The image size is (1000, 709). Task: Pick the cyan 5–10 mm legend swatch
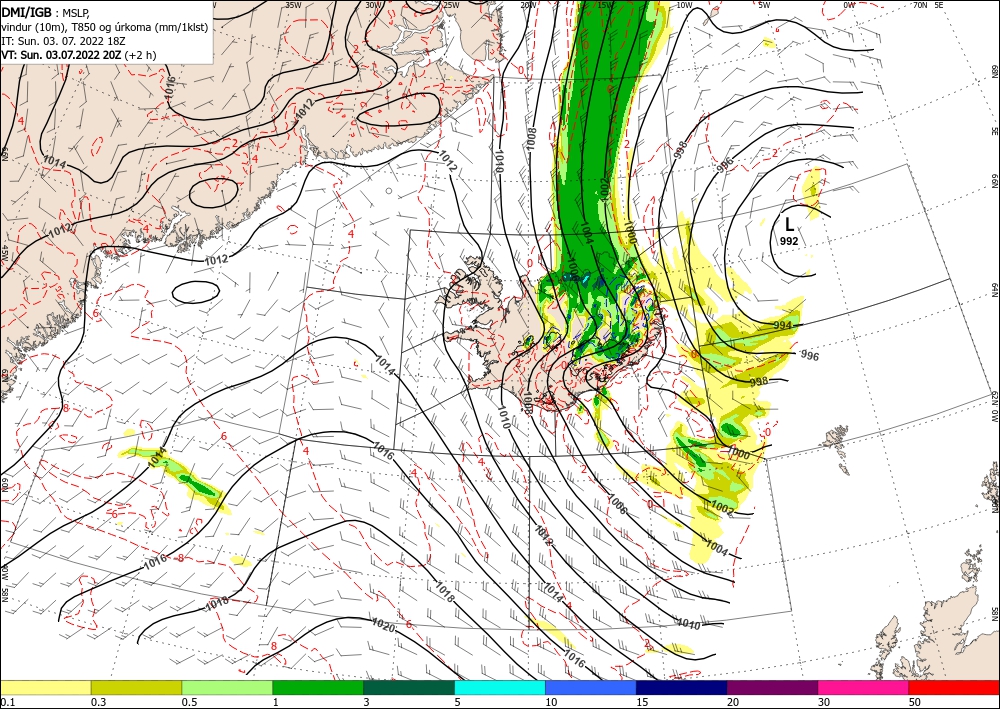[500, 687]
